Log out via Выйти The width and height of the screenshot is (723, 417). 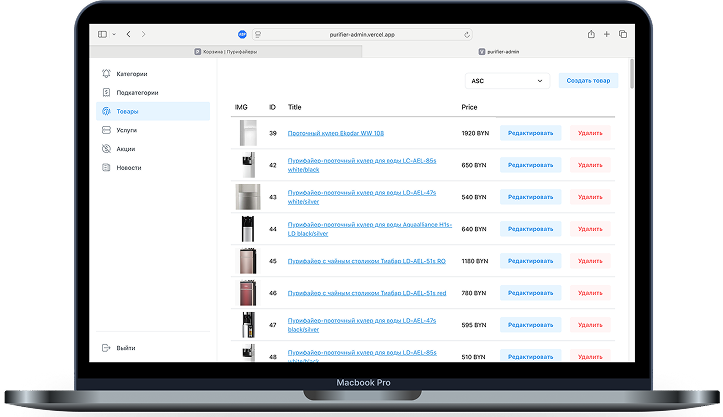[x=153, y=348]
